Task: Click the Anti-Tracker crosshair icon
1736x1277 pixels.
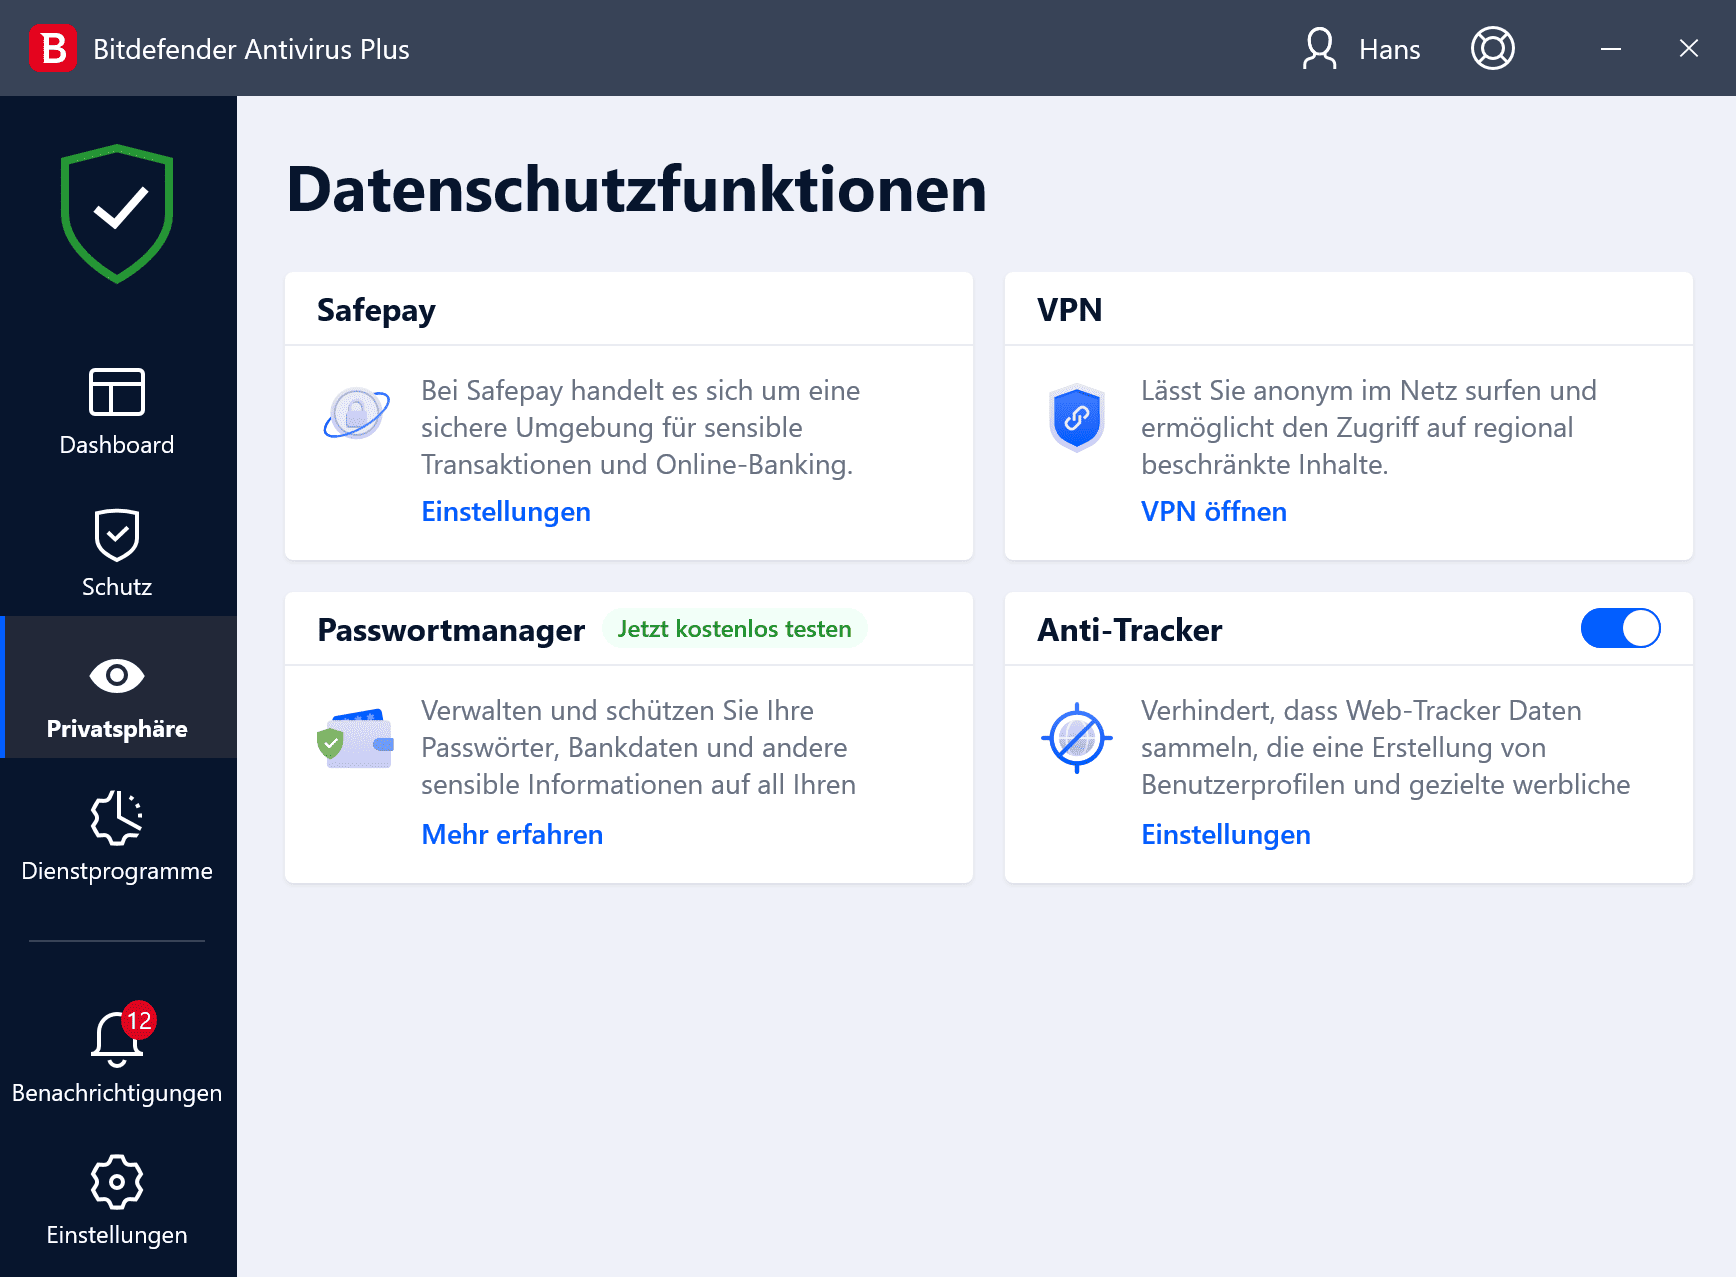Action: pyautogui.click(x=1077, y=738)
